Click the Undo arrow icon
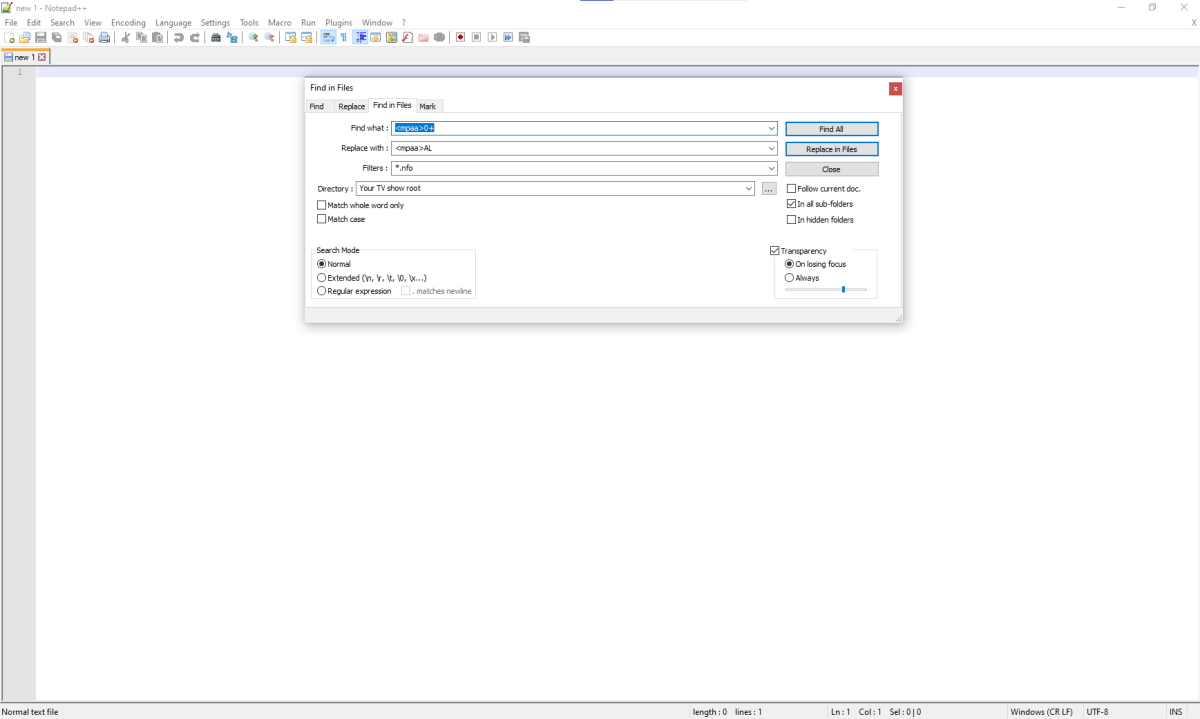 pos(179,38)
